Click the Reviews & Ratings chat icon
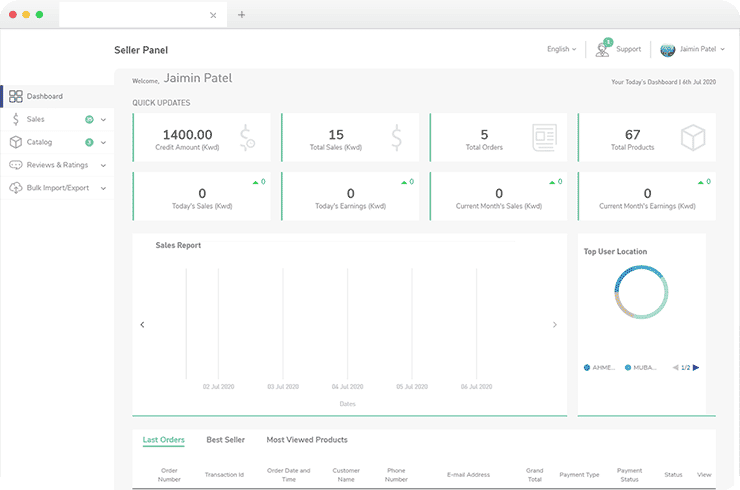This screenshot has height=490, width=740. (x=16, y=165)
